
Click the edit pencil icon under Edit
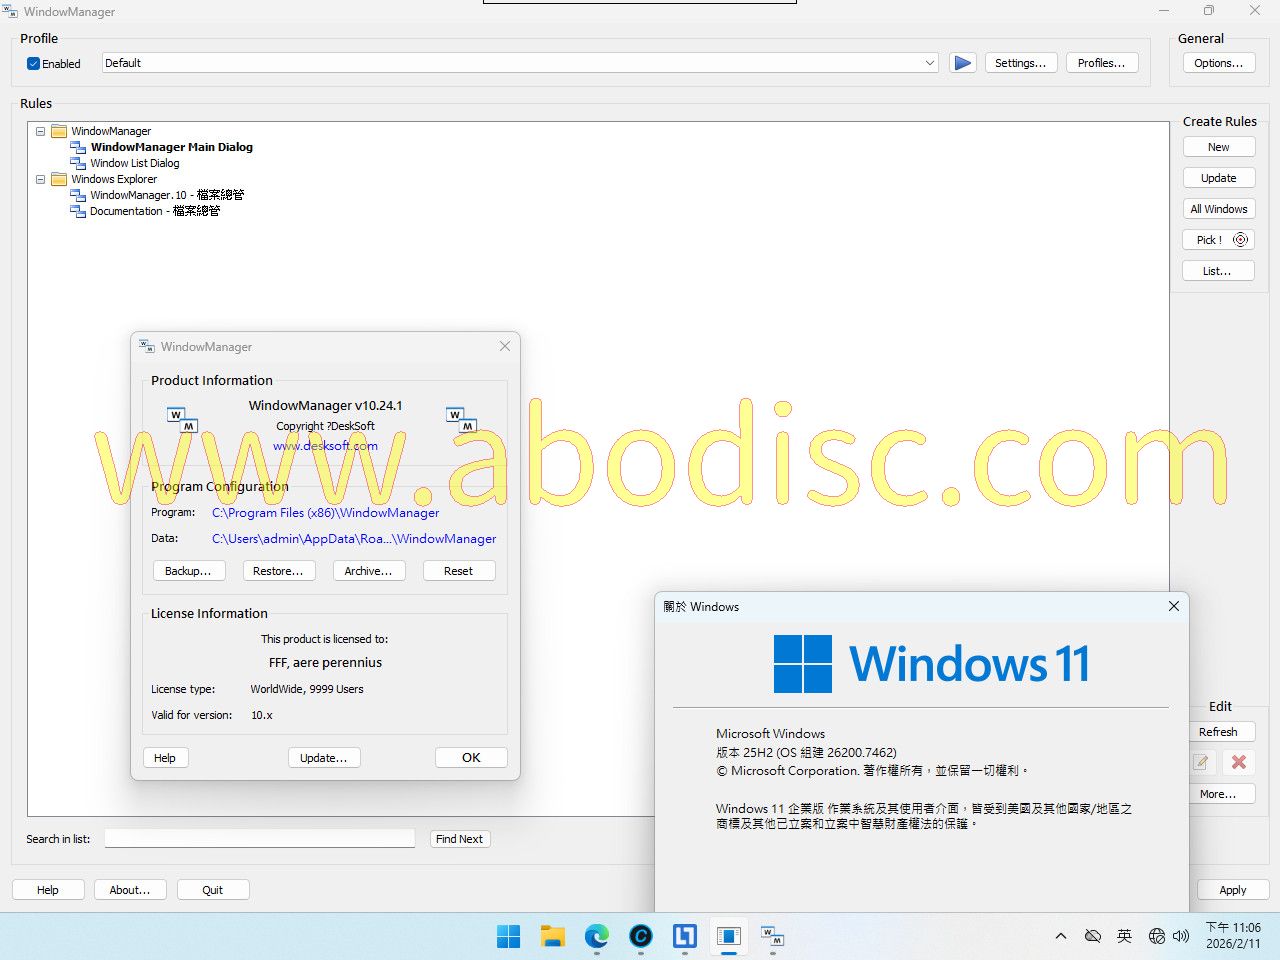click(x=1201, y=762)
